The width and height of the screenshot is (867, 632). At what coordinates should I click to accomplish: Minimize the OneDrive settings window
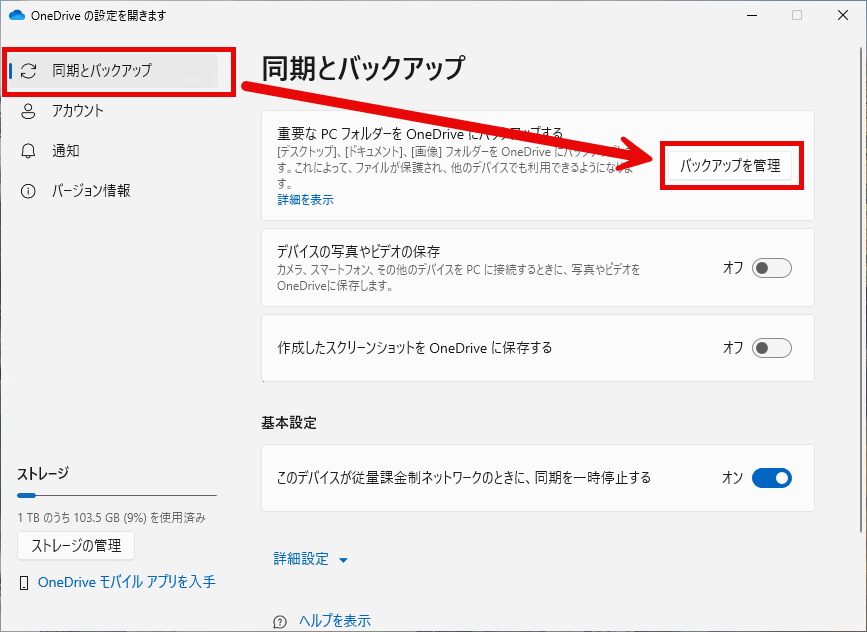coord(752,15)
